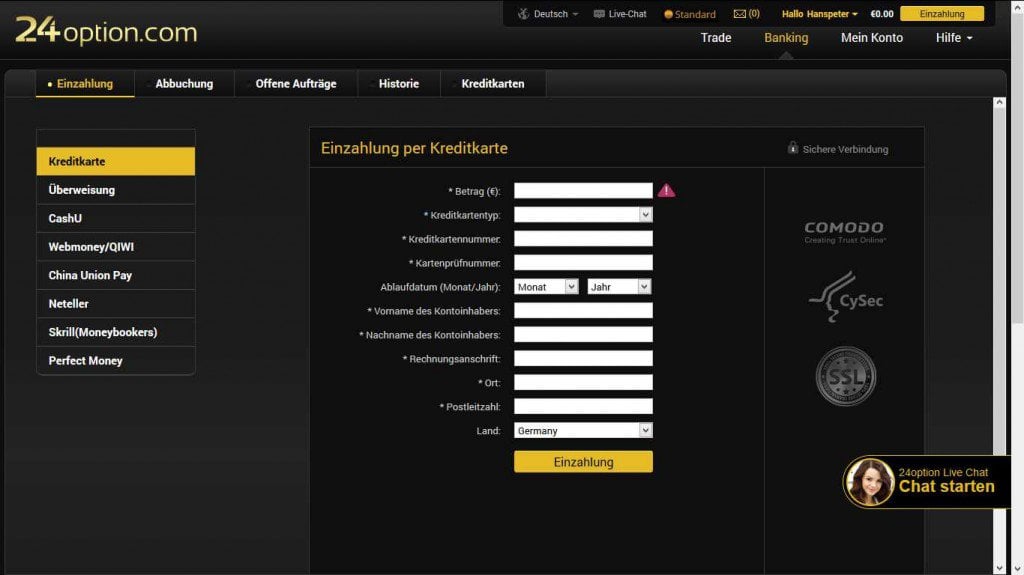1024x575 pixels.
Task: Open the Land country dropdown
Action: [x=583, y=431]
